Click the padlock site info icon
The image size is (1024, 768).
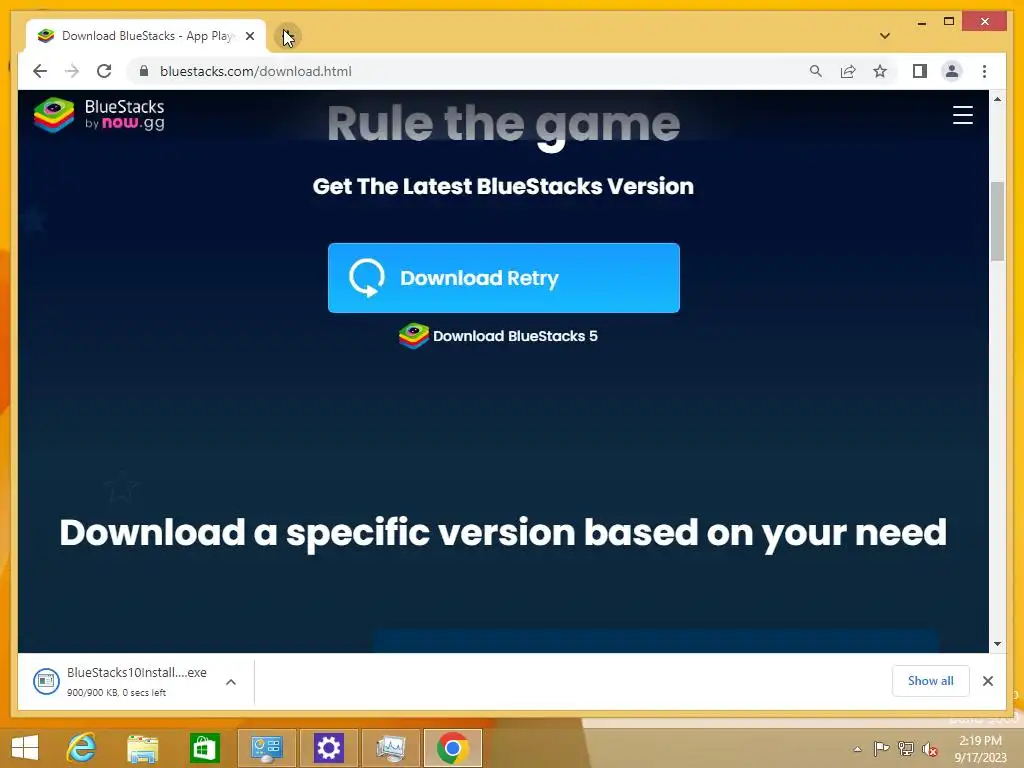pos(144,71)
